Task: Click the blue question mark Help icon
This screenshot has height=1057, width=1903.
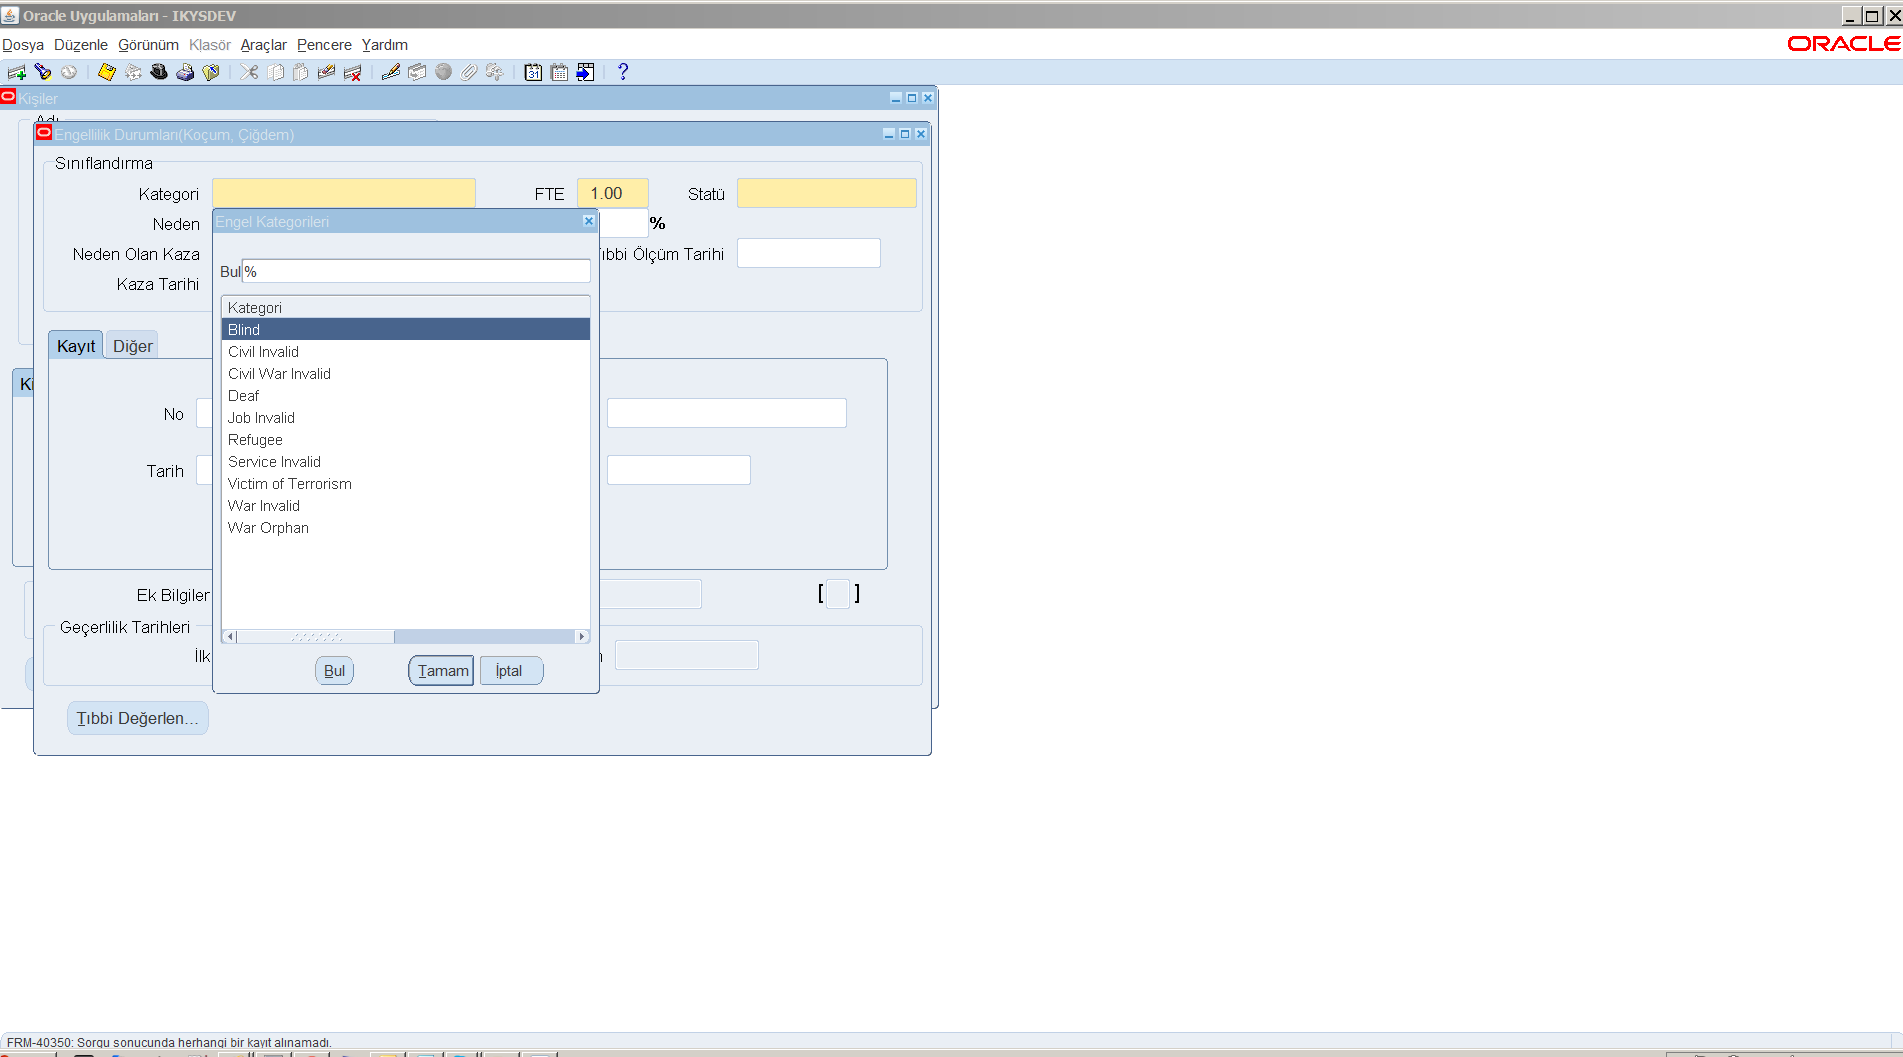Action: (623, 72)
